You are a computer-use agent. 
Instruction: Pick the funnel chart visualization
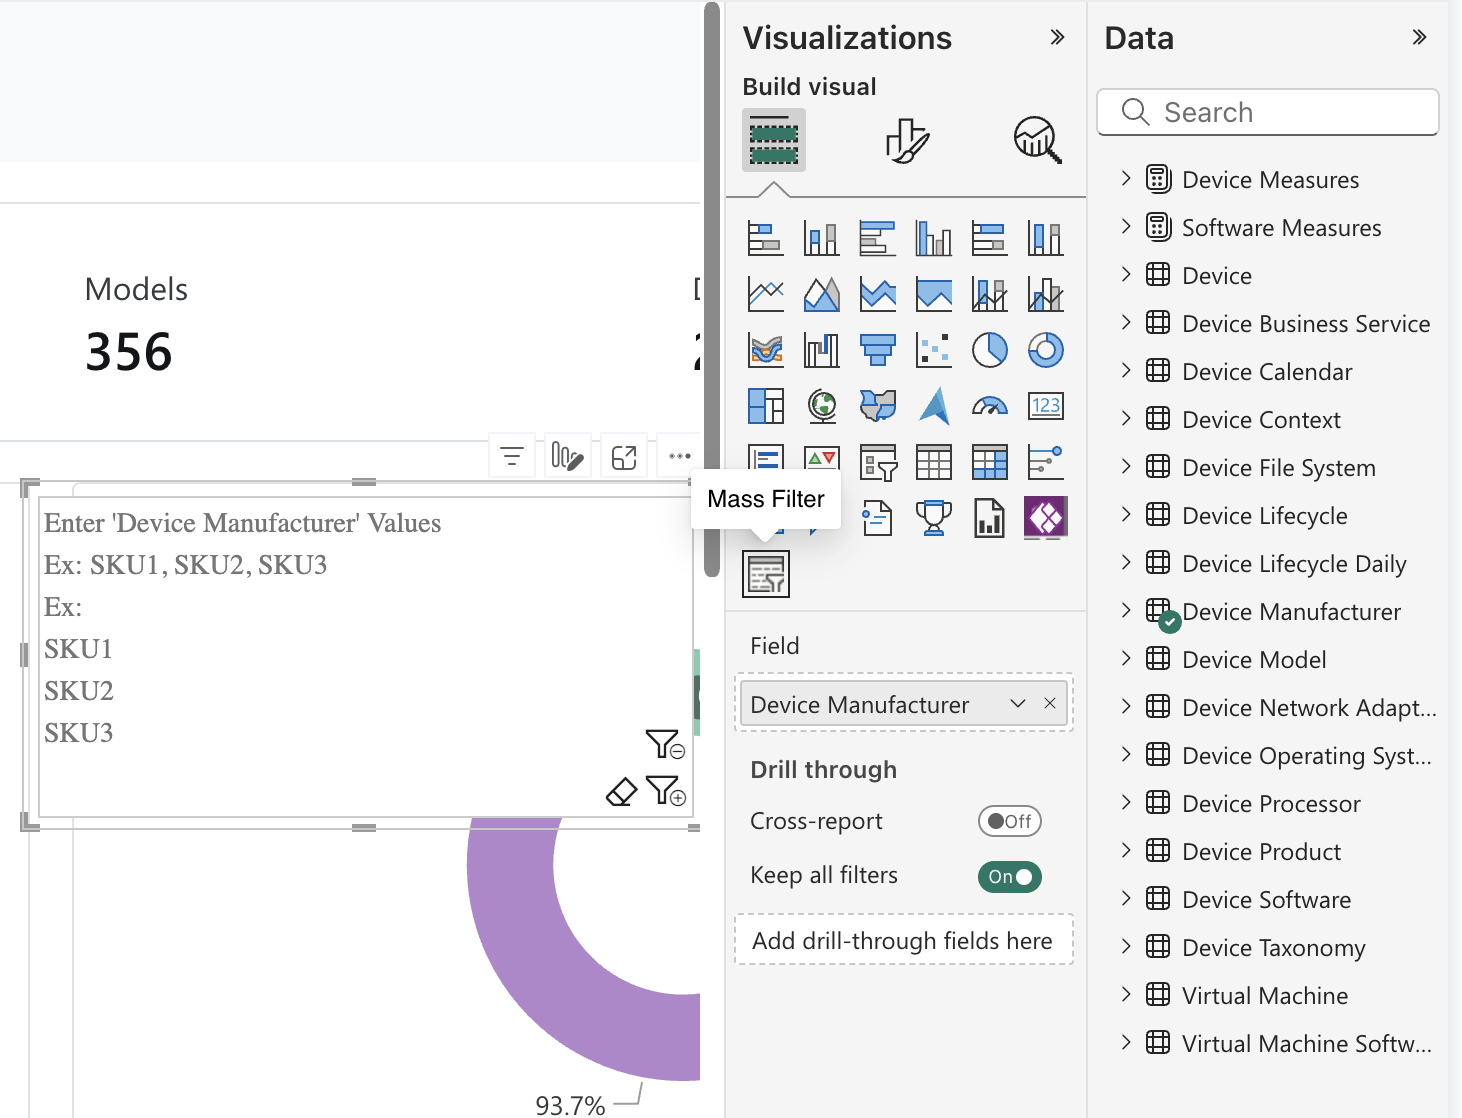pos(878,350)
